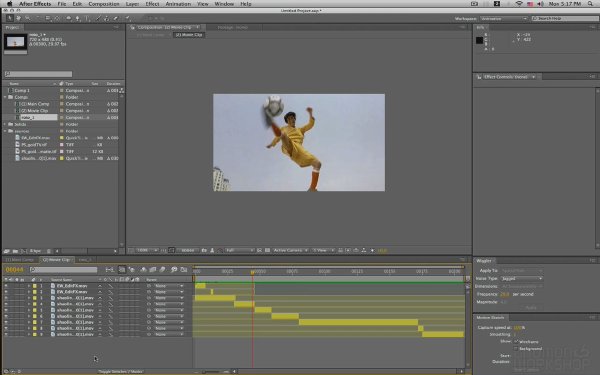Open the Composition menu

click(x=104, y=4)
